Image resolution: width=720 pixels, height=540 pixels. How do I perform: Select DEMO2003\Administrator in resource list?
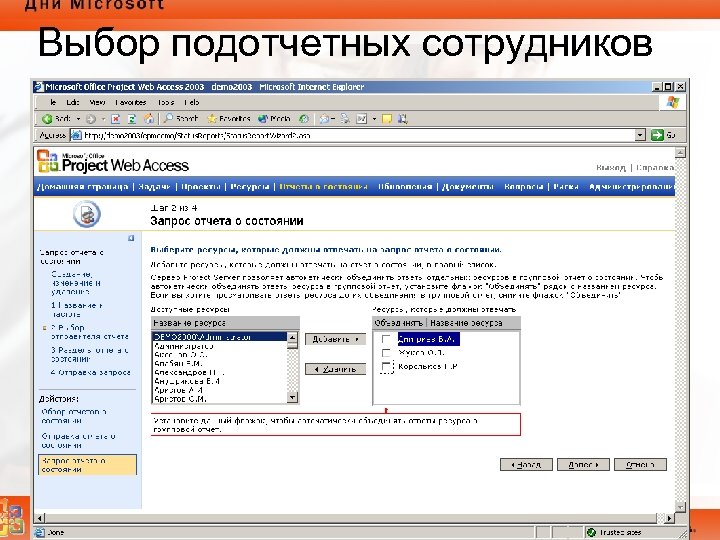tap(219, 337)
